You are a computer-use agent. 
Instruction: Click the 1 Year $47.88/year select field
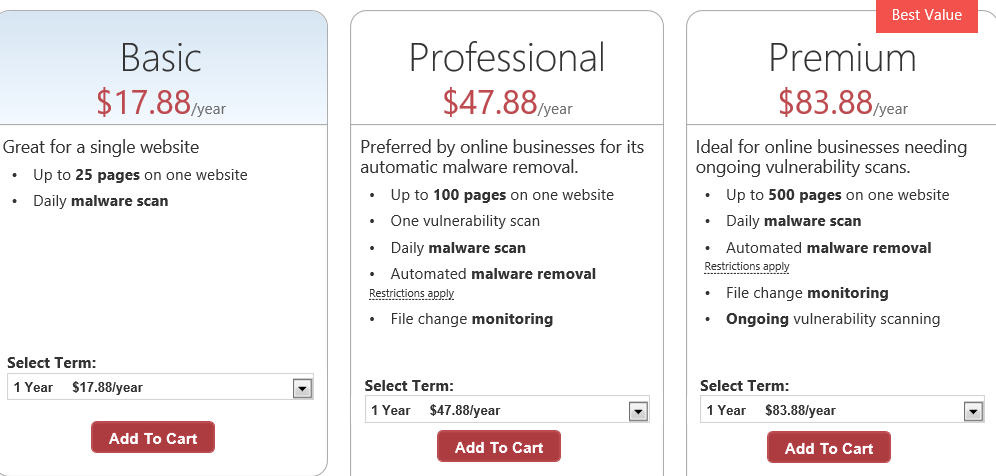point(507,410)
